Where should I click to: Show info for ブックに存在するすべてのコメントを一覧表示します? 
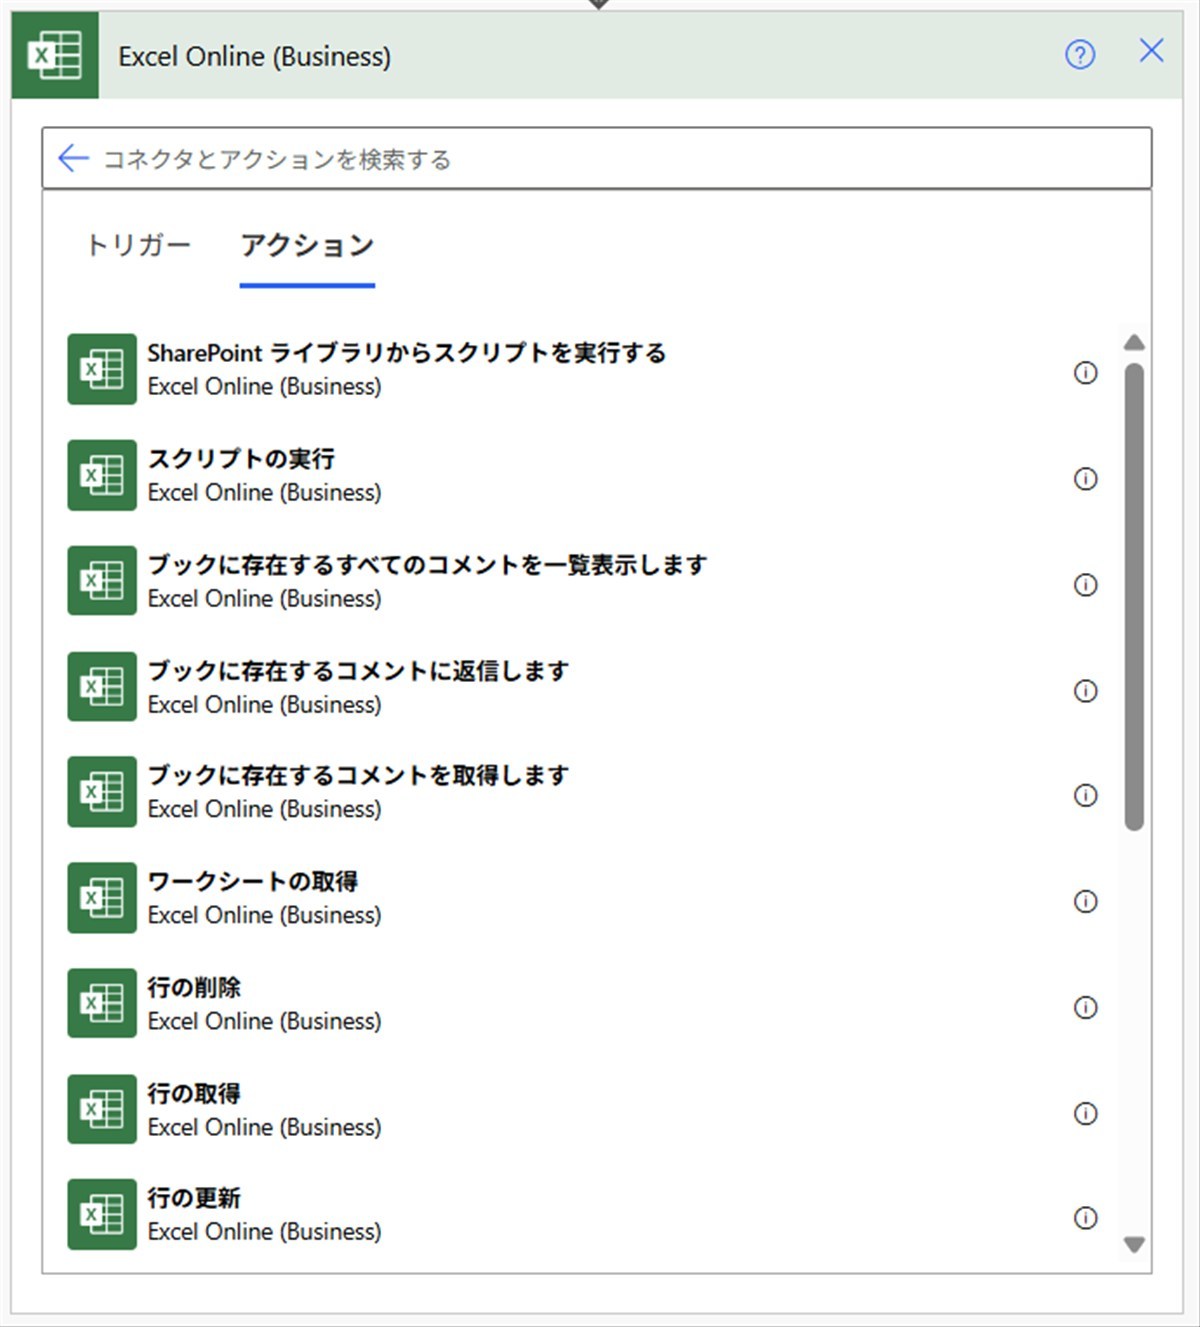click(1085, 584)
